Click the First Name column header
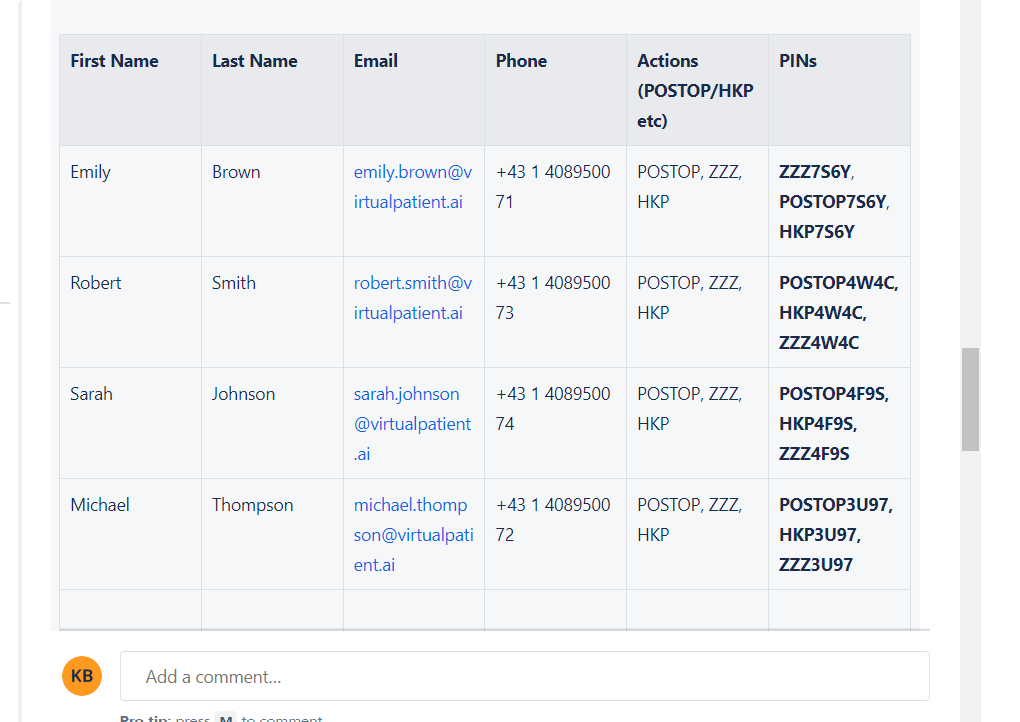The height and width of the screenshot is (722, 1020). (114, 61)
